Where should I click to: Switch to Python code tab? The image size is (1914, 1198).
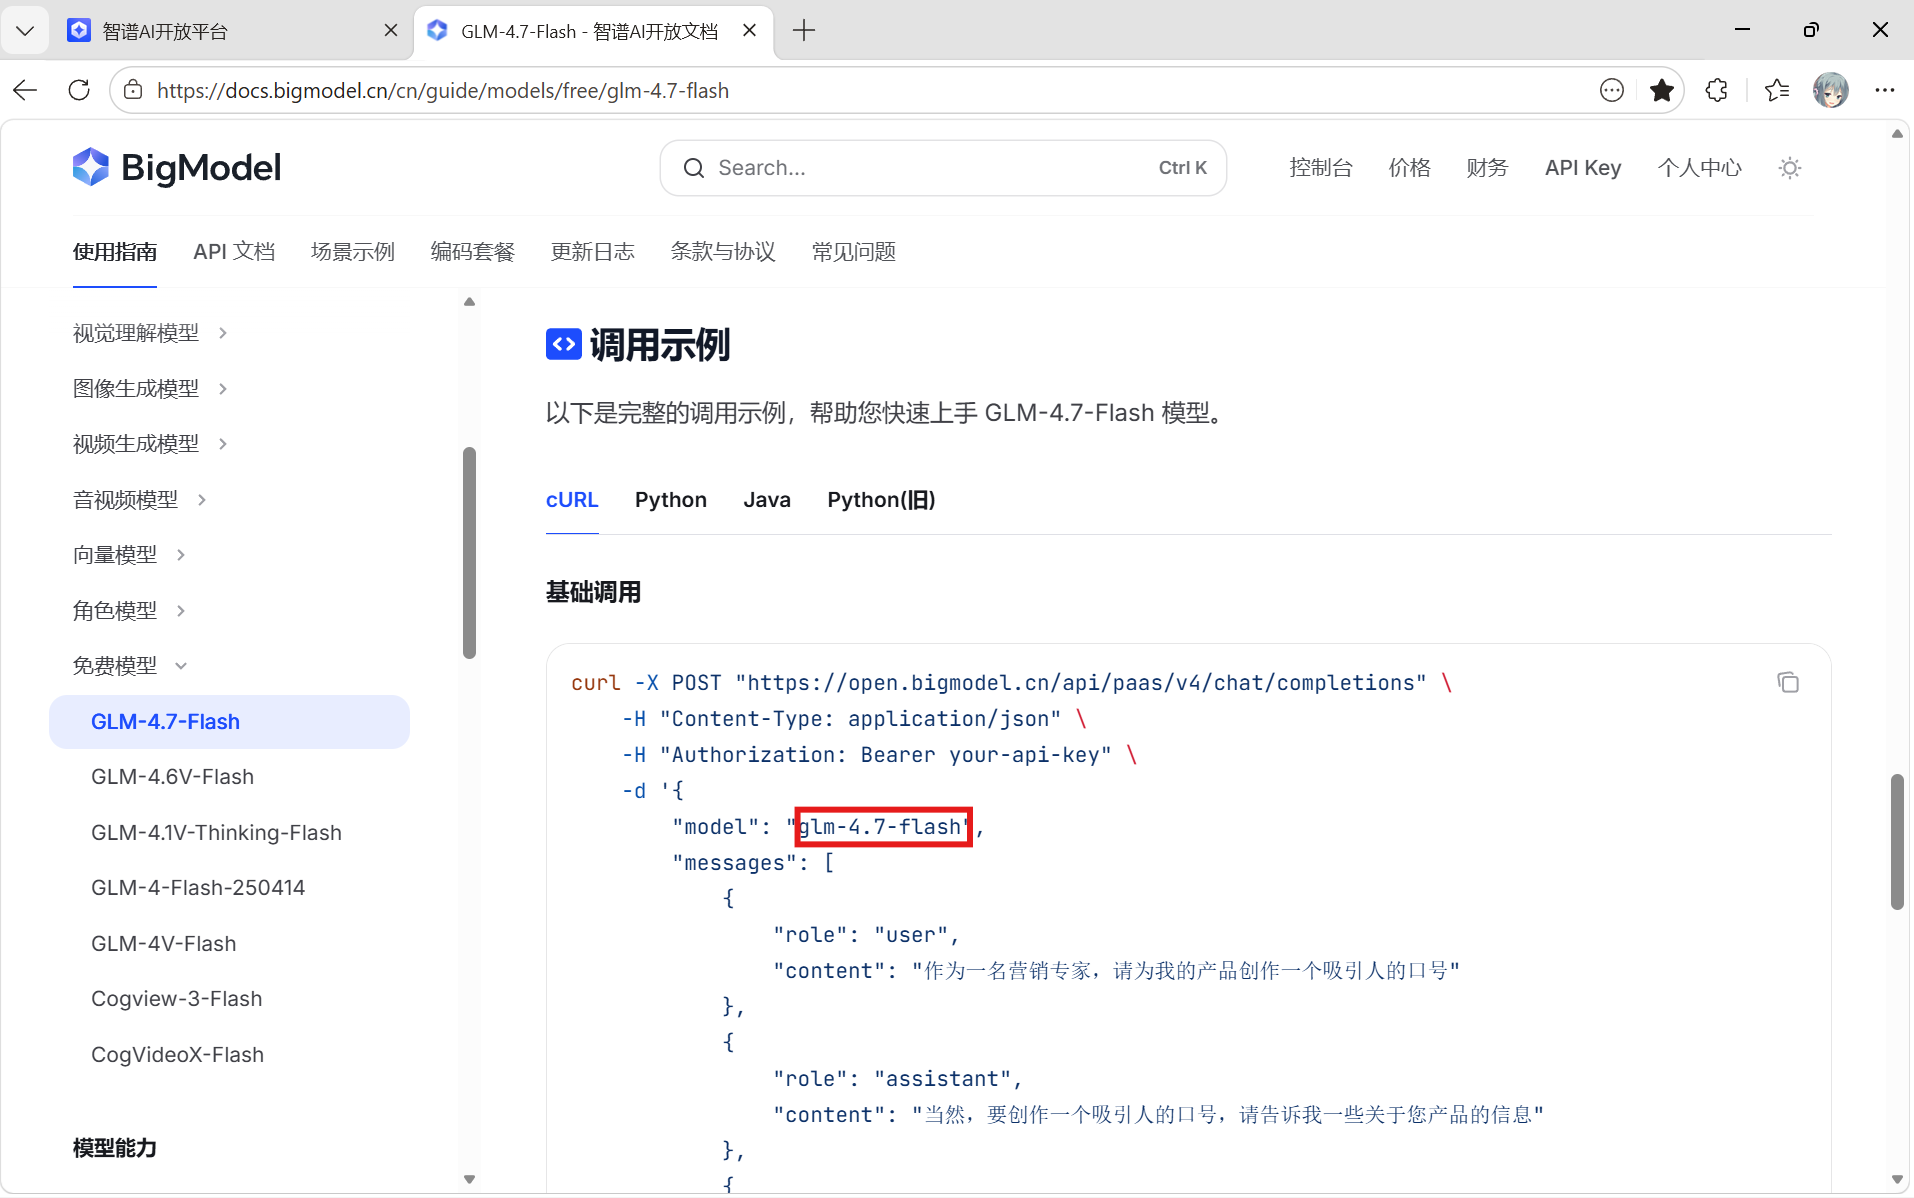coord(671,500)
